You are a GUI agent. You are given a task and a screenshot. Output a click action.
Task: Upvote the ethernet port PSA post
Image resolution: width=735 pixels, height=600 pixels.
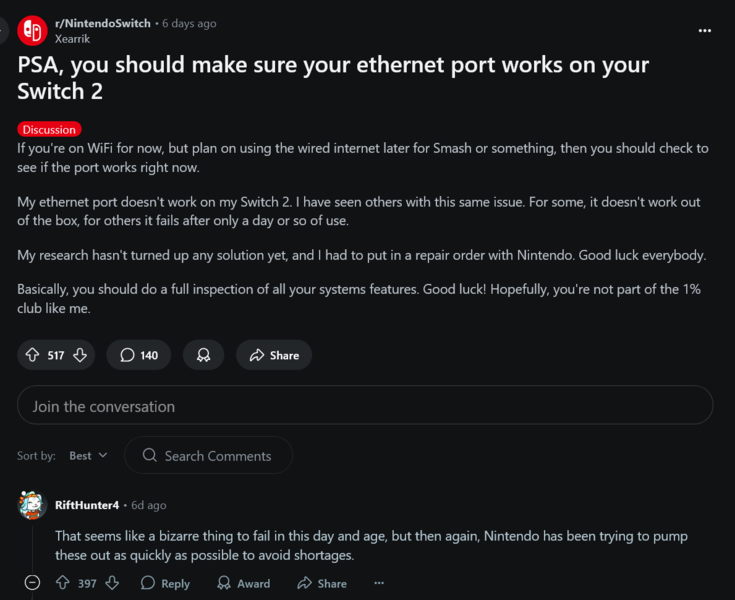point(32,355)
